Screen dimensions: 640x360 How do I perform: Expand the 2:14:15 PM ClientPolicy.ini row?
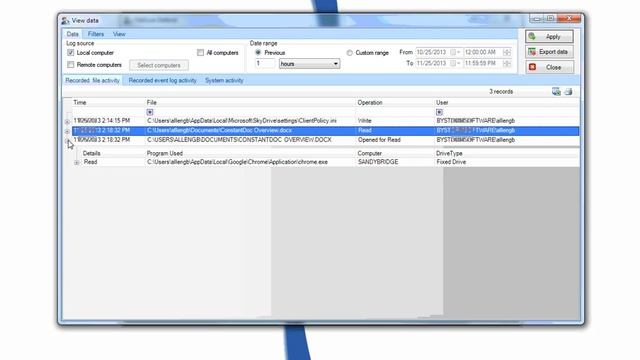67,122
